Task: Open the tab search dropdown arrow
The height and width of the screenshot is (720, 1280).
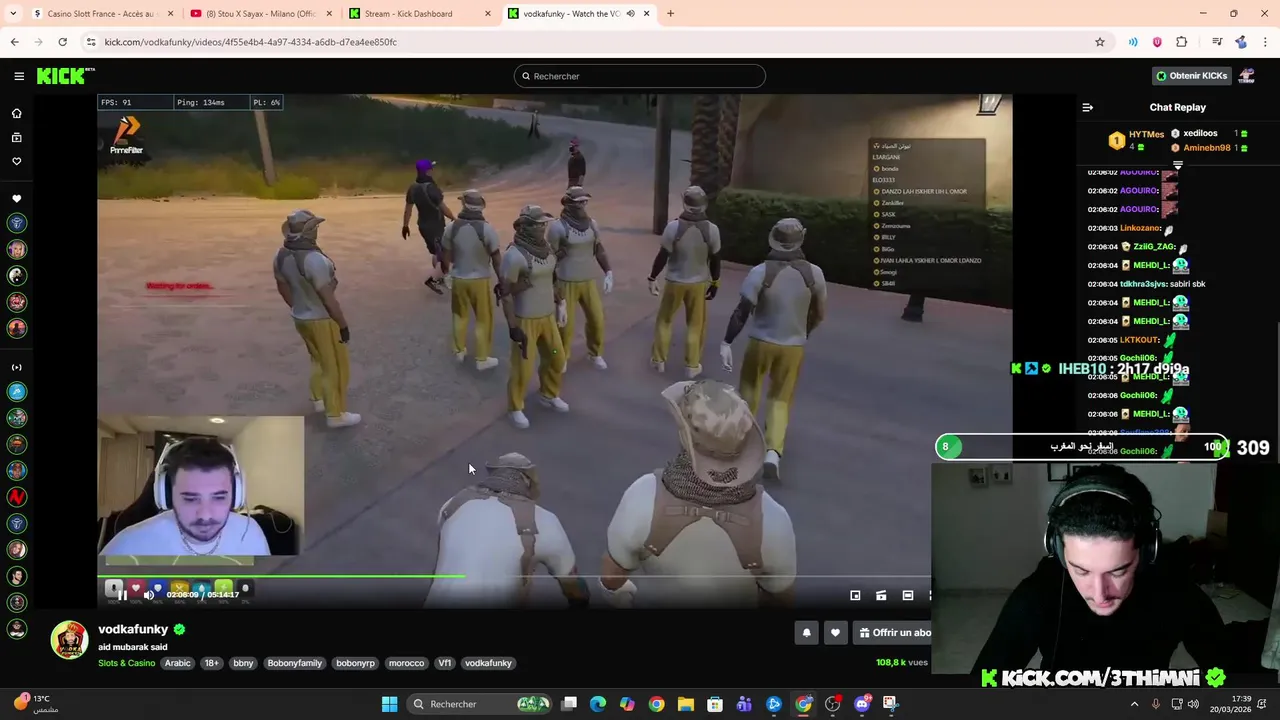Action: pos(12,14)
